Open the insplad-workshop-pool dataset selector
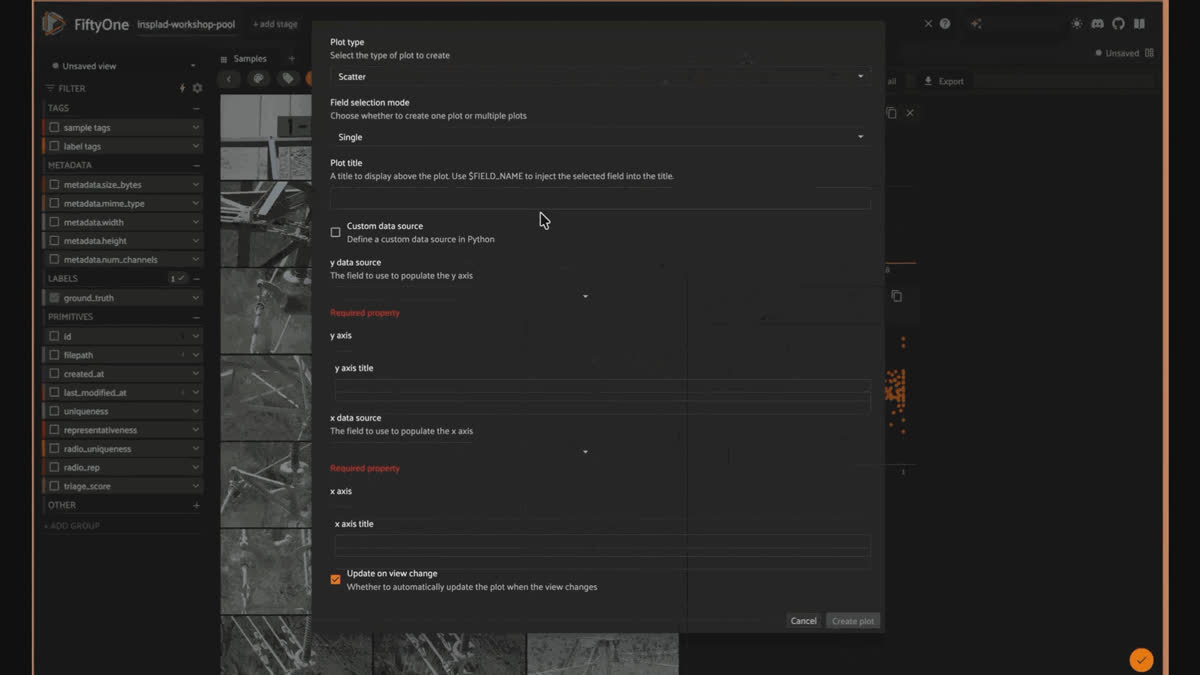Viewport: 1200px width, 675px height. click(x=186, y=24)
